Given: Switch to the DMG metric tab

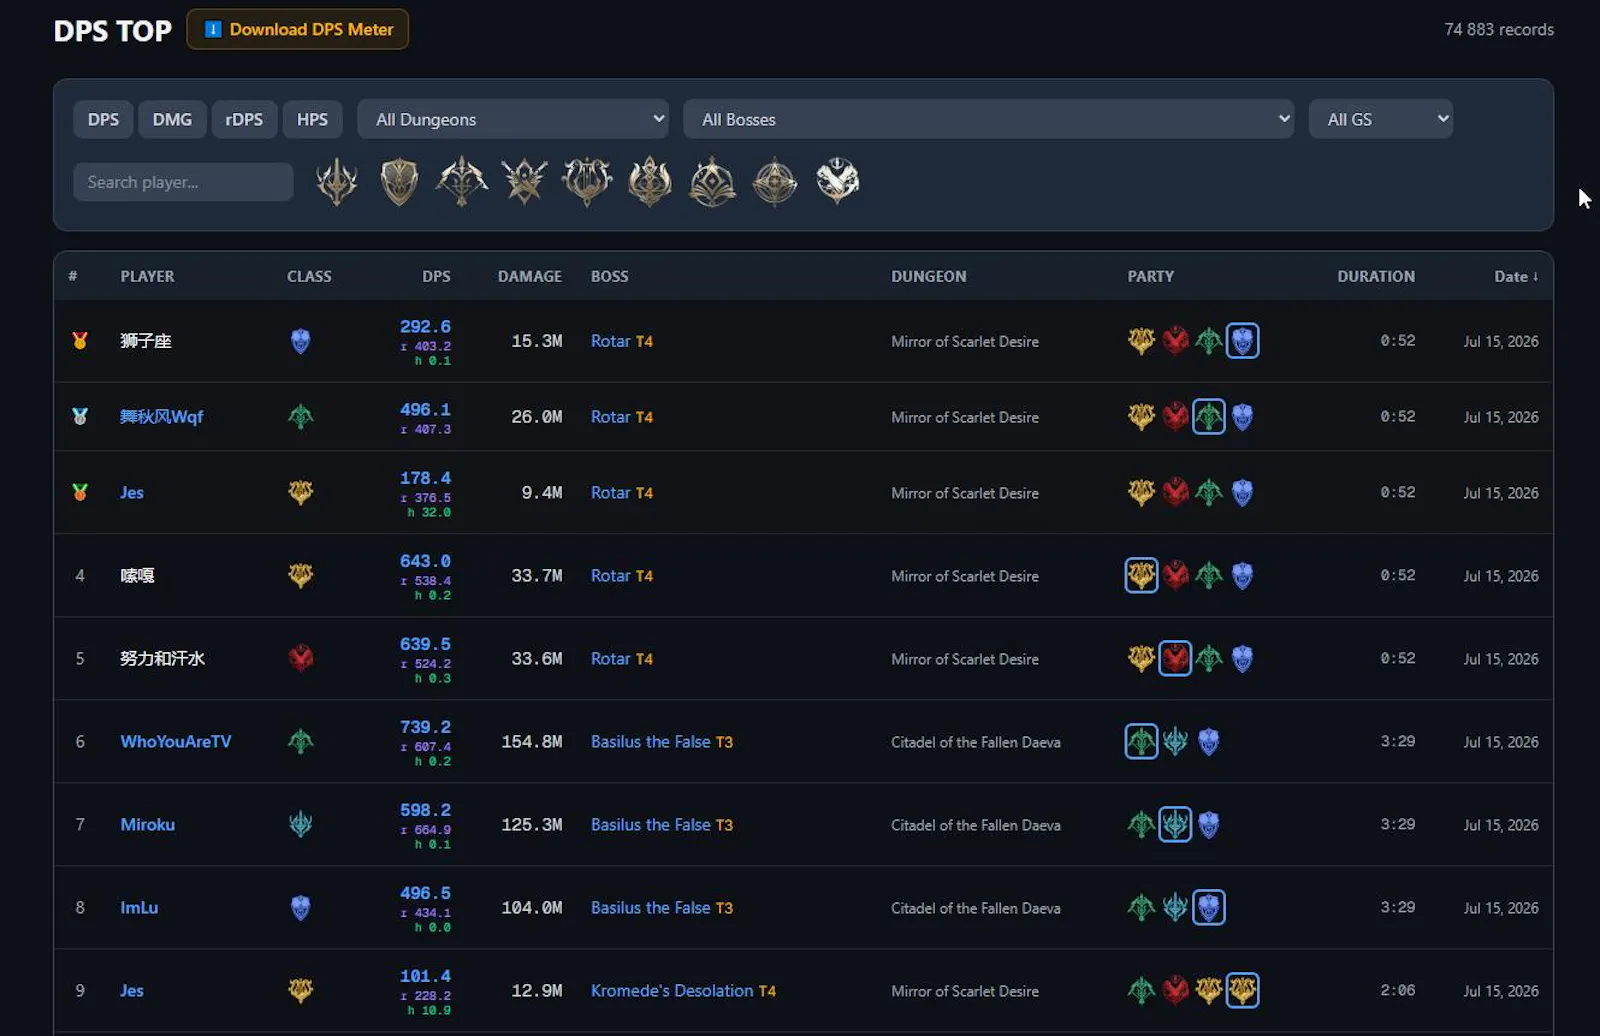Looking at the screenshot, I should pos(172,119).
